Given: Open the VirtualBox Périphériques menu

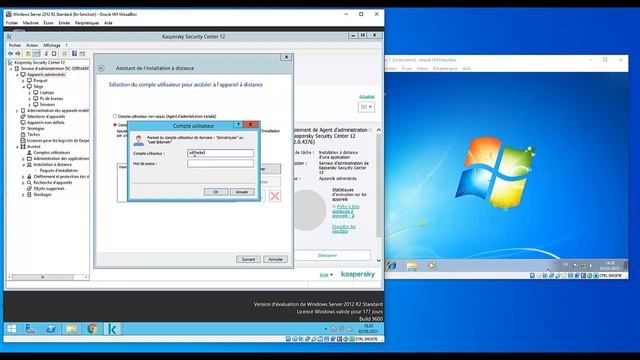Looking at the screenshot, I should pyautogui.click(x=87, y=23).
